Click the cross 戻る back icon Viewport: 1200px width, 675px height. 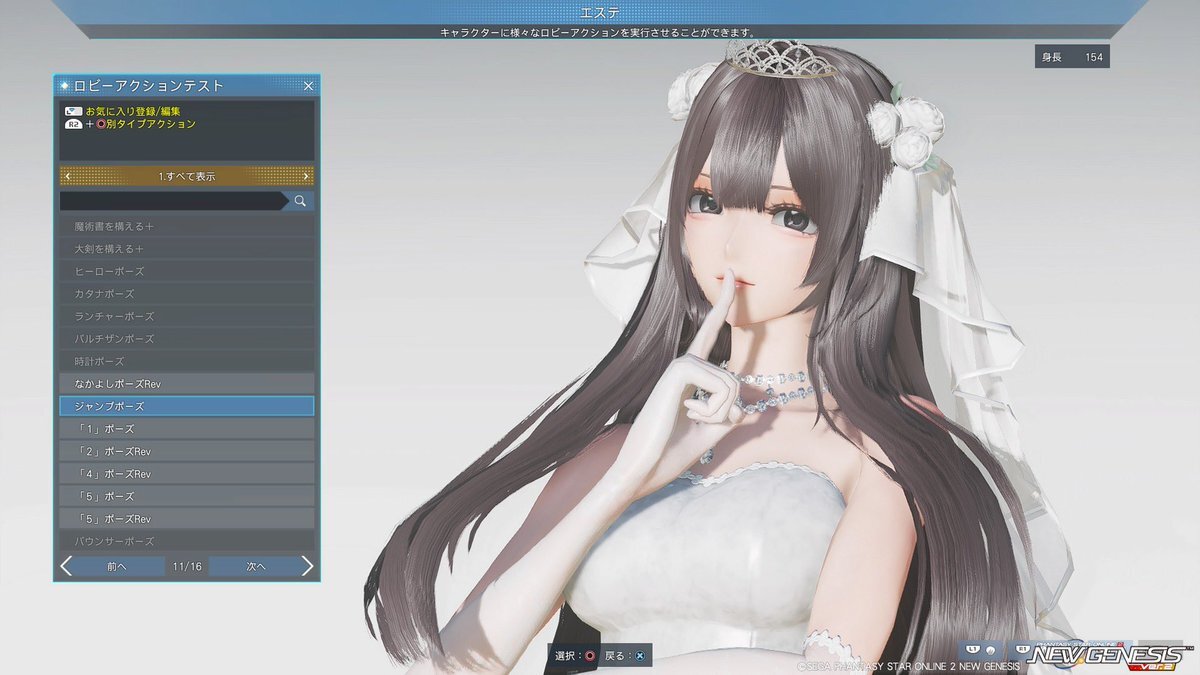(640, 656)
